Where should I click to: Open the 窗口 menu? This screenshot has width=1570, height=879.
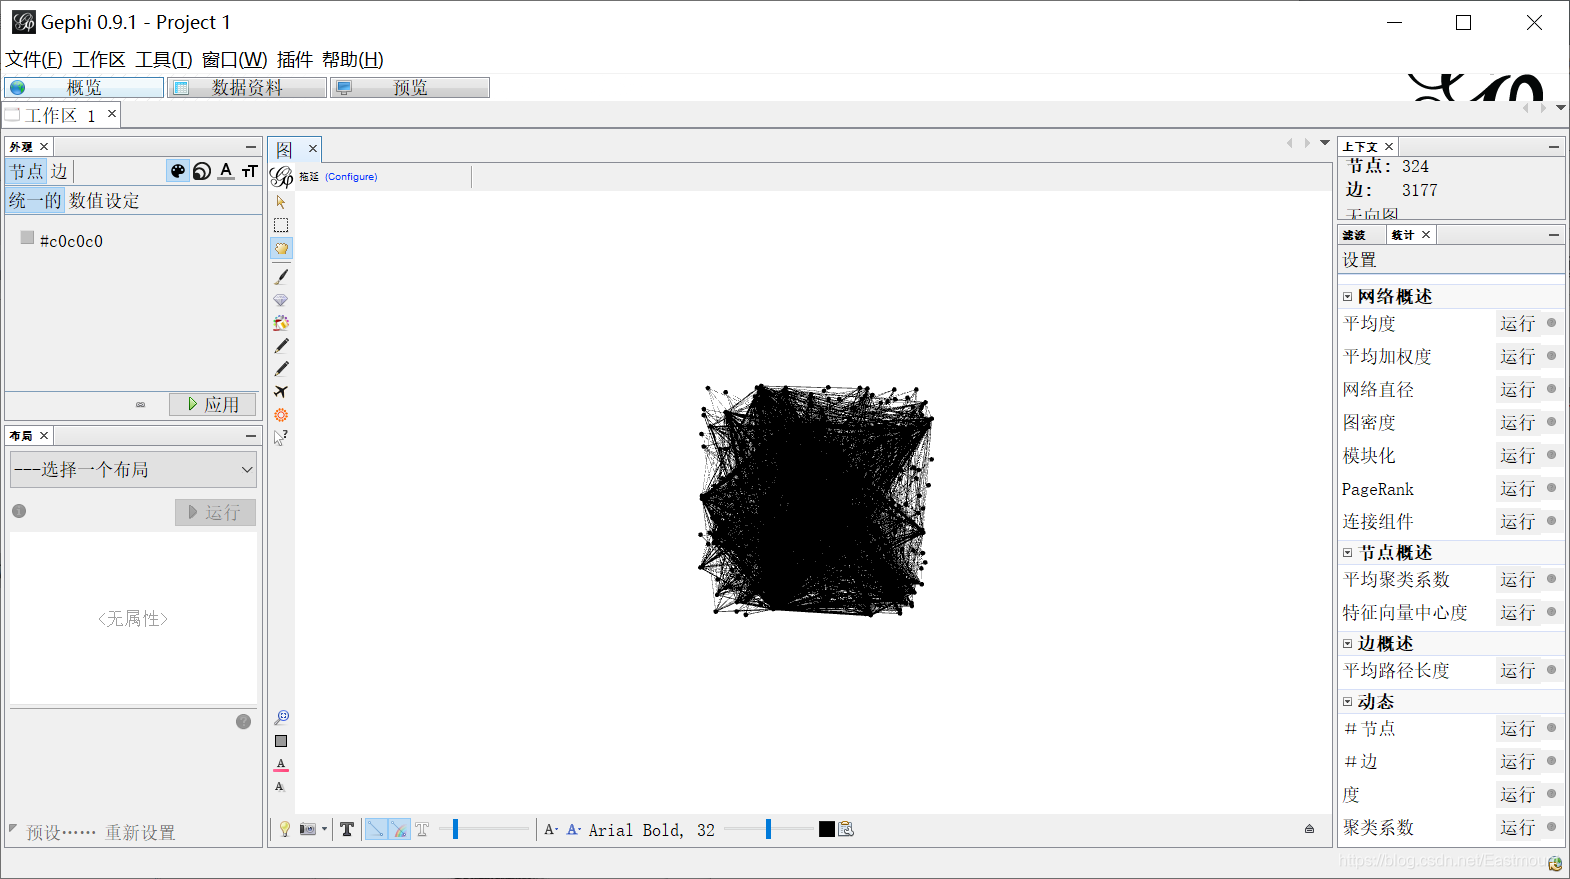click(x=235, y=60)
